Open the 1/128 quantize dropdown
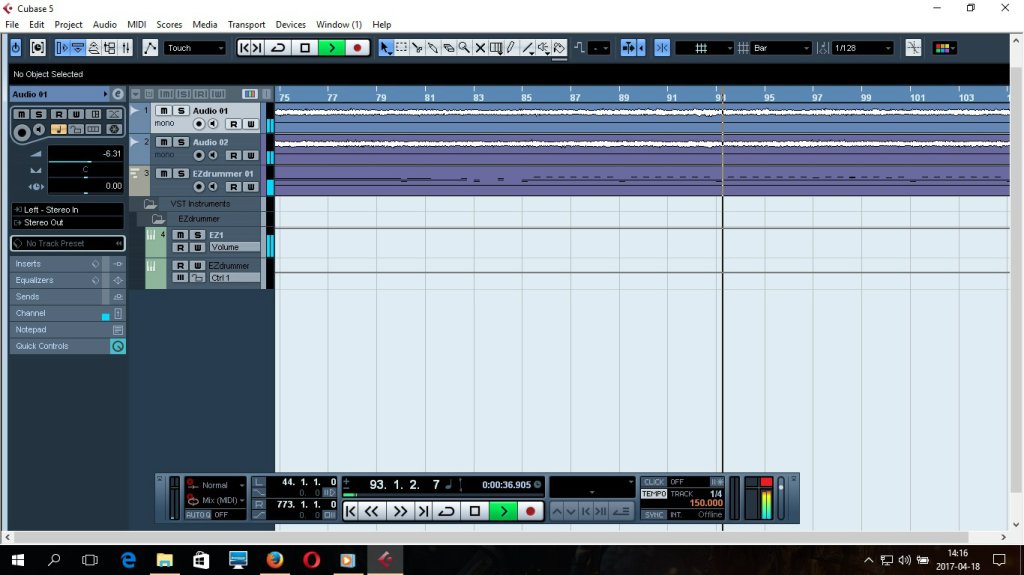 863,48
